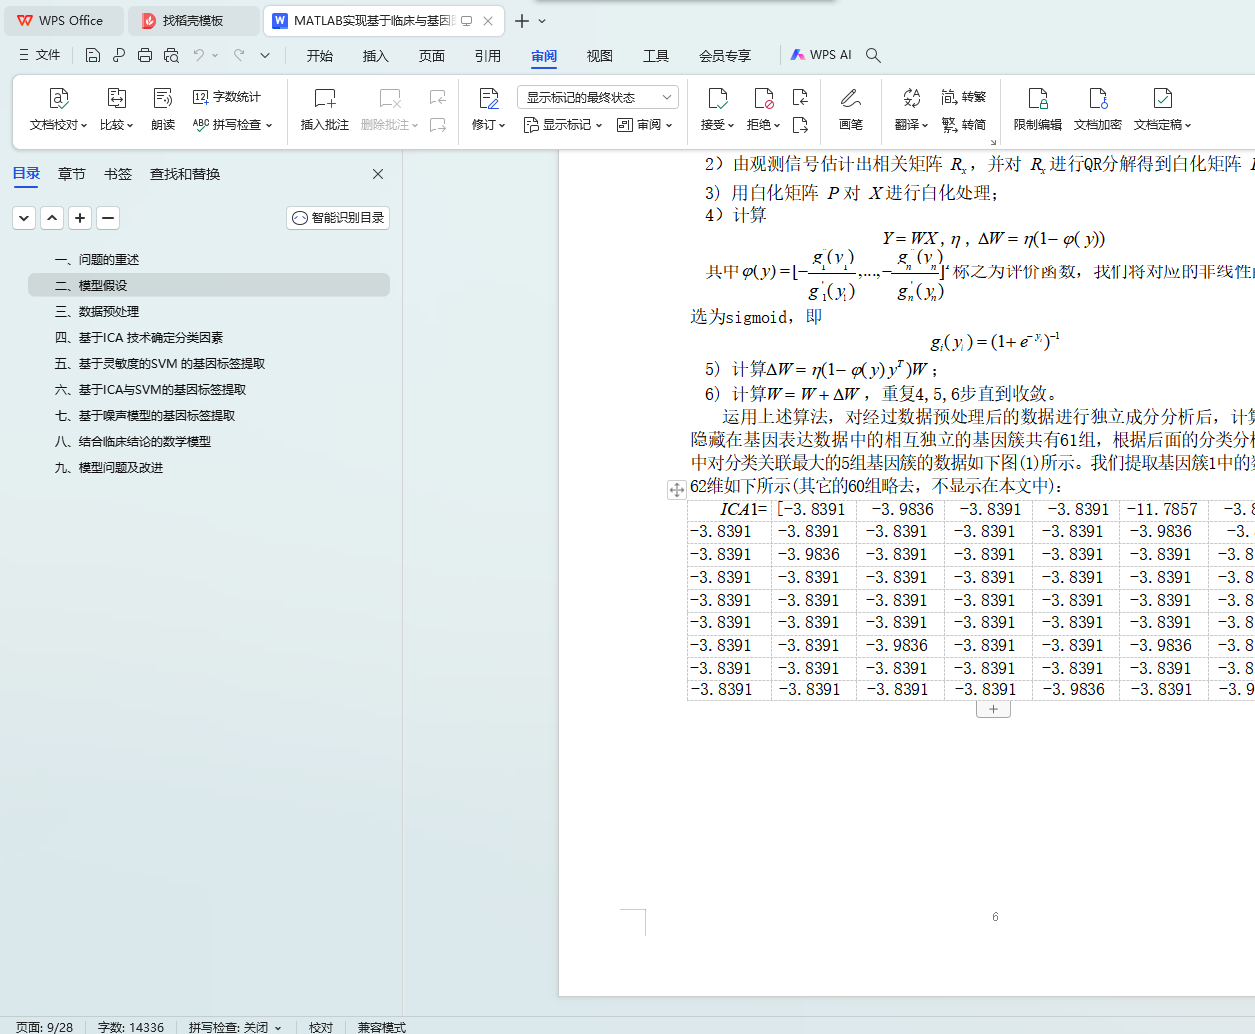Click the 朗读 read aloud icon

[163, 98]
